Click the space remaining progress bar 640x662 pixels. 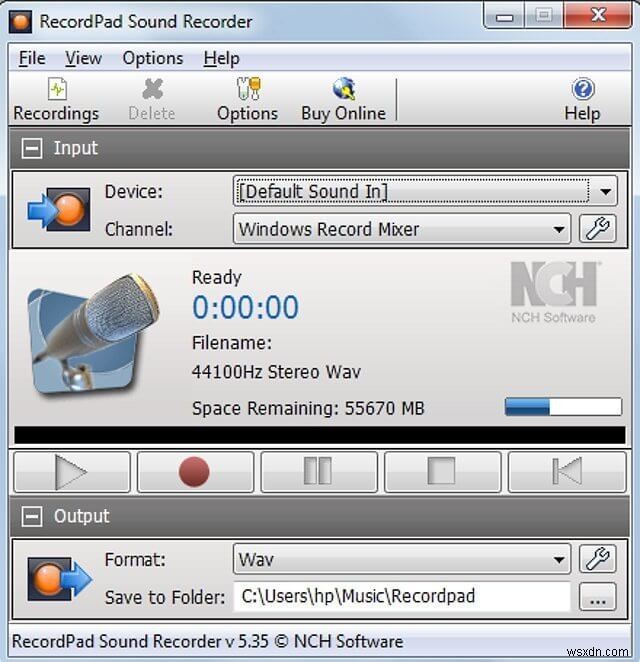563,407
